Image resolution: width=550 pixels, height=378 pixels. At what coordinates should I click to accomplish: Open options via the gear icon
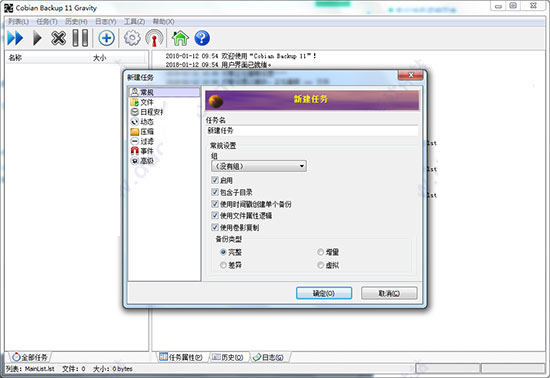[132, 38]
